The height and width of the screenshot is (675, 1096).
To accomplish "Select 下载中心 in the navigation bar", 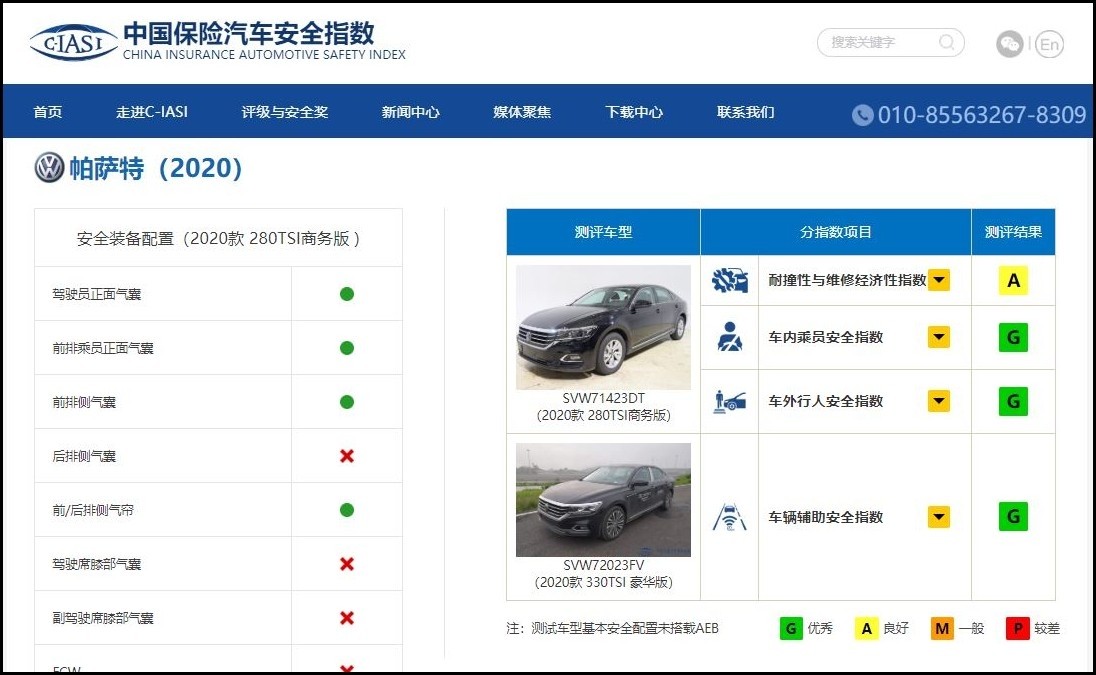I will pyautogui.click(x=633, y=113).
